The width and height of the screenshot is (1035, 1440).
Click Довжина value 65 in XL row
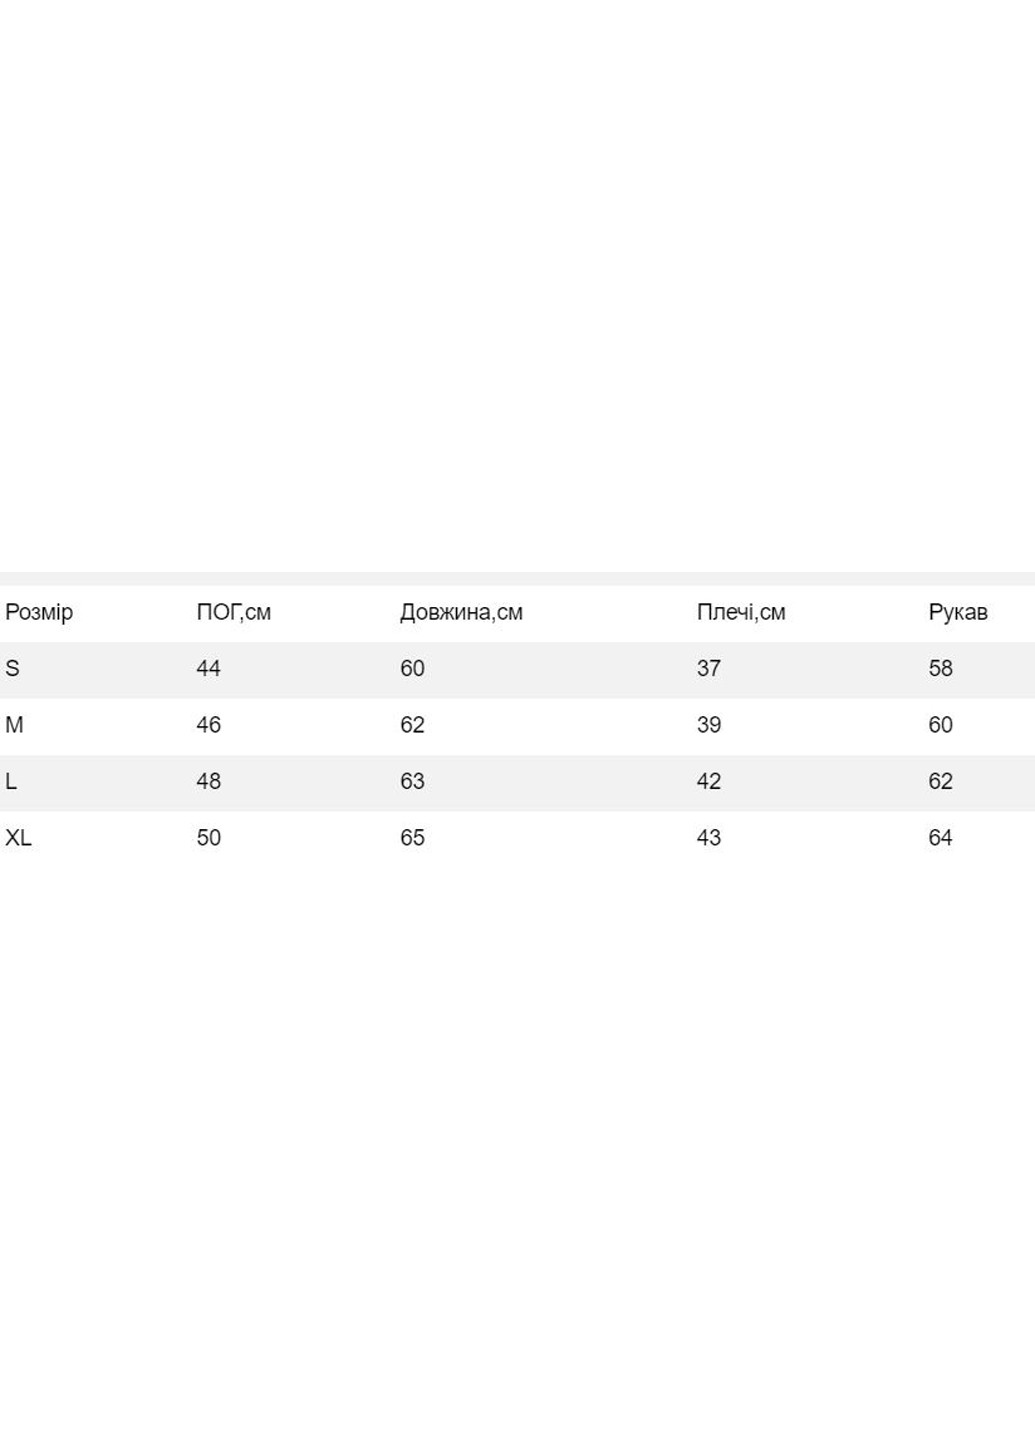(412, 838)
